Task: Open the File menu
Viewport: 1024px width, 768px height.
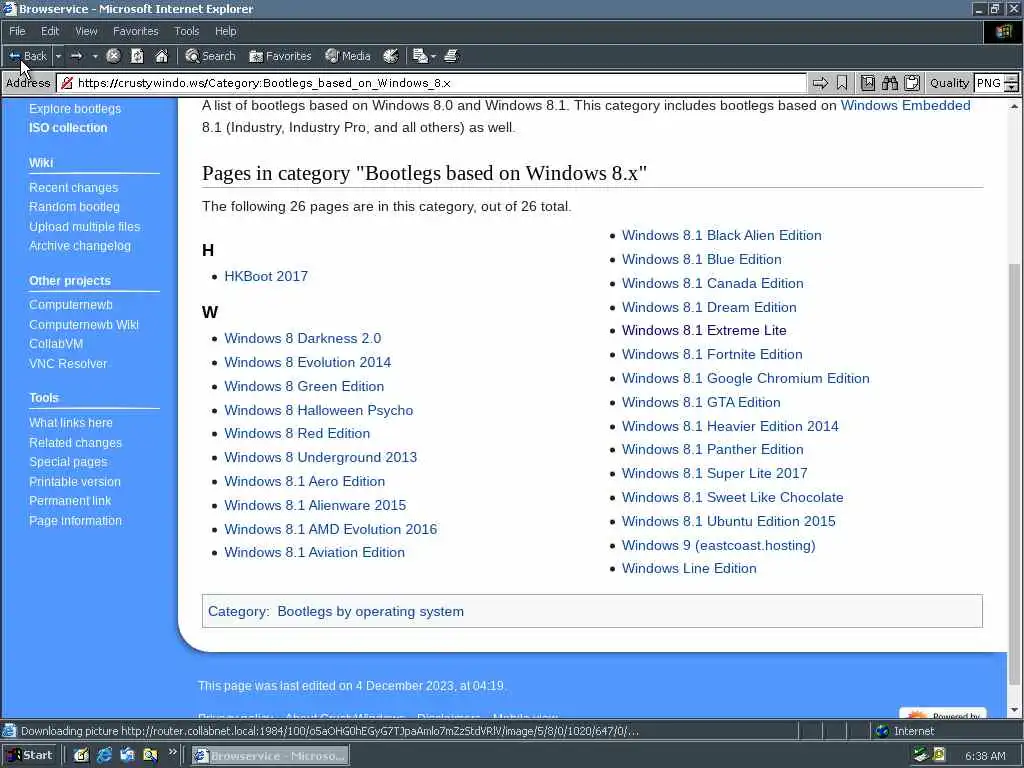Action: 17,31
